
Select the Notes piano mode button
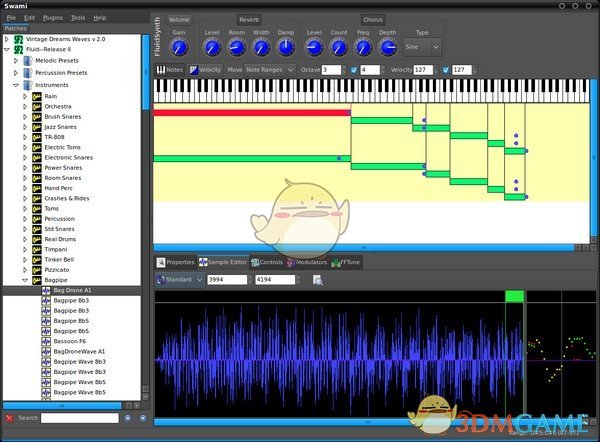[170, 70]
